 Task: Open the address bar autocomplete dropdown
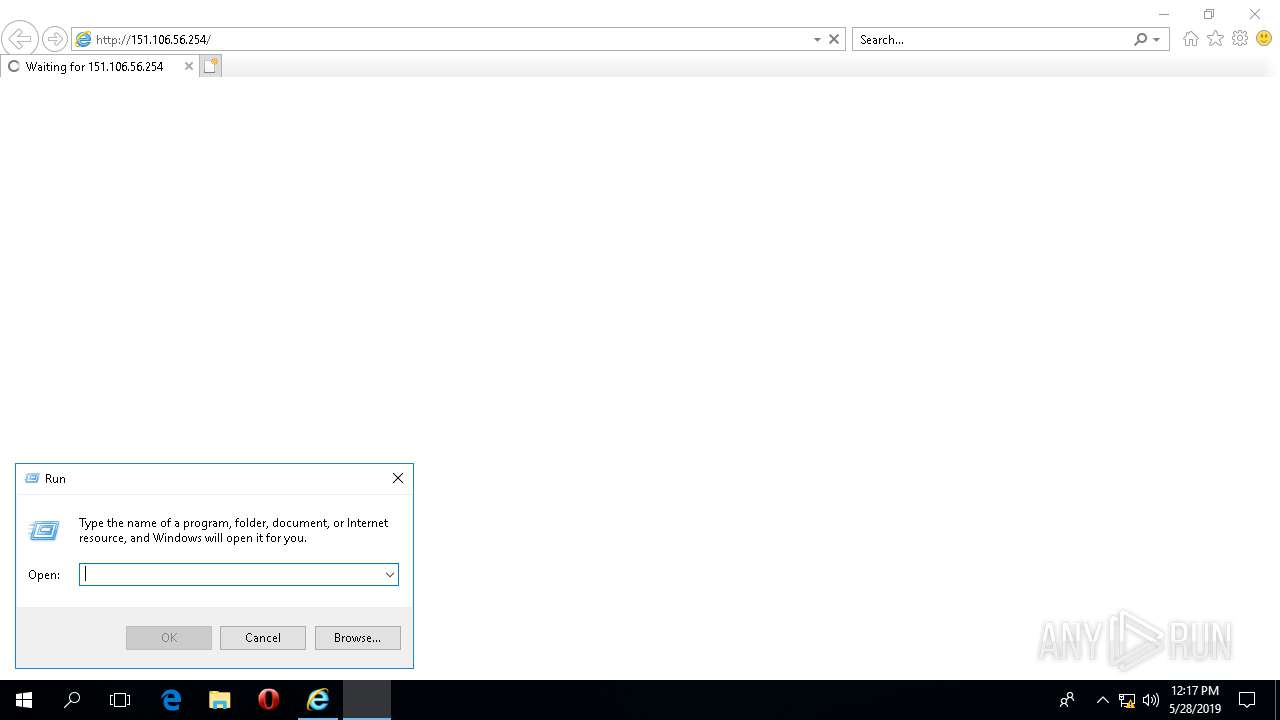coord(817,39)
